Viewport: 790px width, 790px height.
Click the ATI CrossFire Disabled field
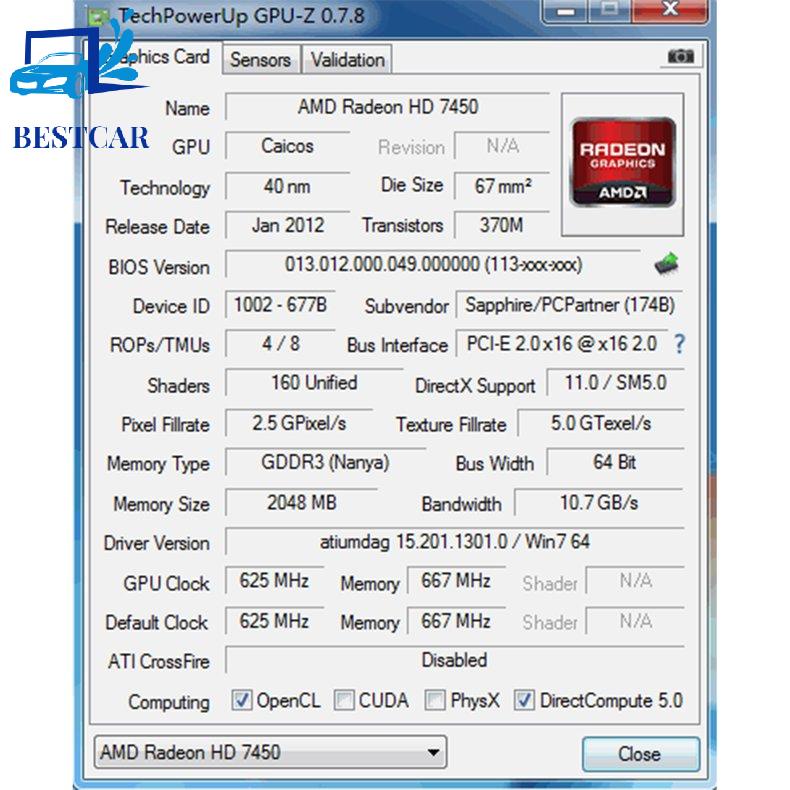pyautogui.click(x=455, y=661)
